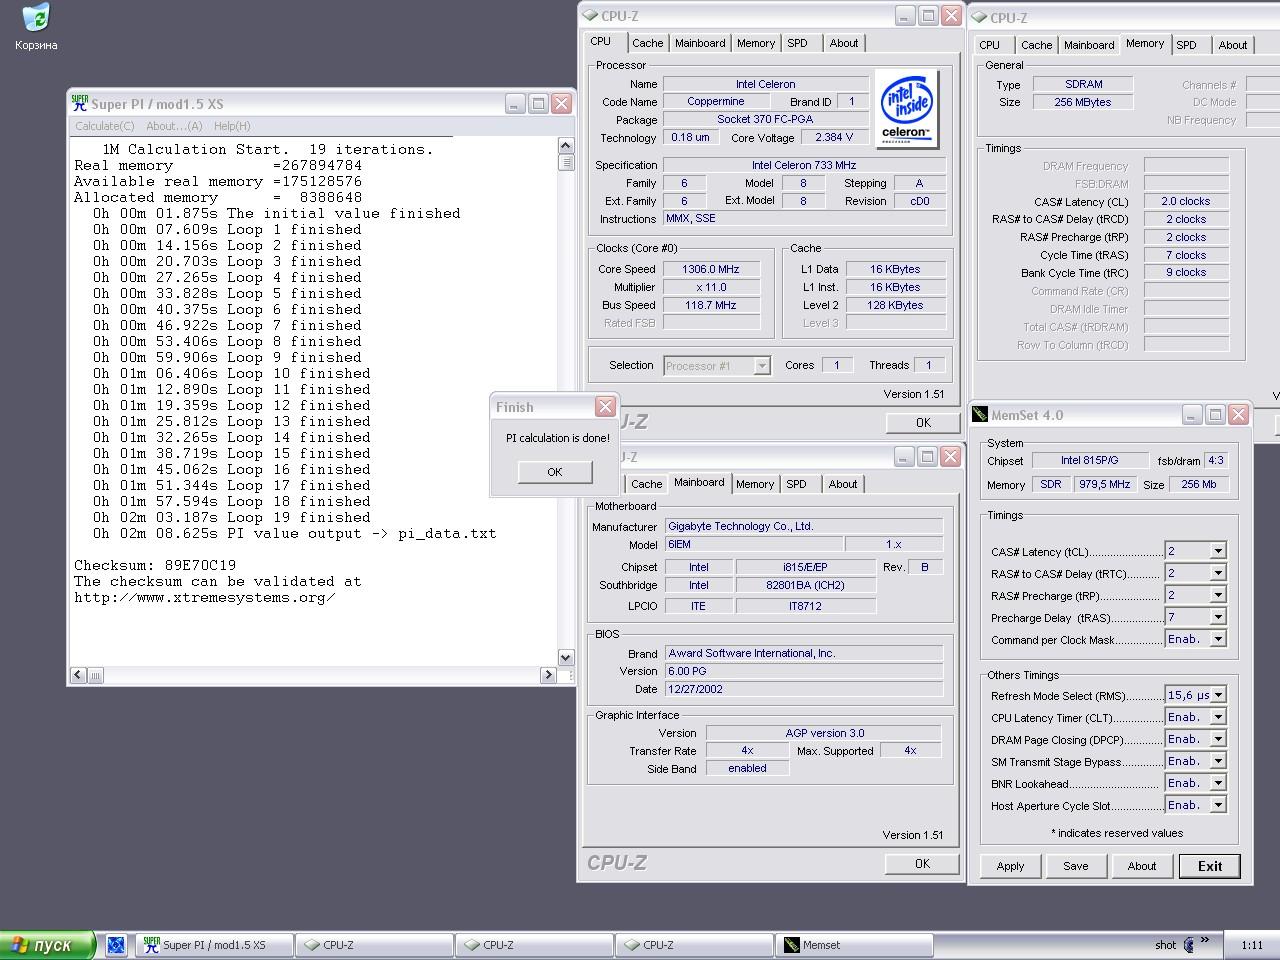Image resolution: width=1280 pixels, height=960 pixels.
Task: Click fsb/dram 4:3 field in MemSet
Action: (1216, 460)
